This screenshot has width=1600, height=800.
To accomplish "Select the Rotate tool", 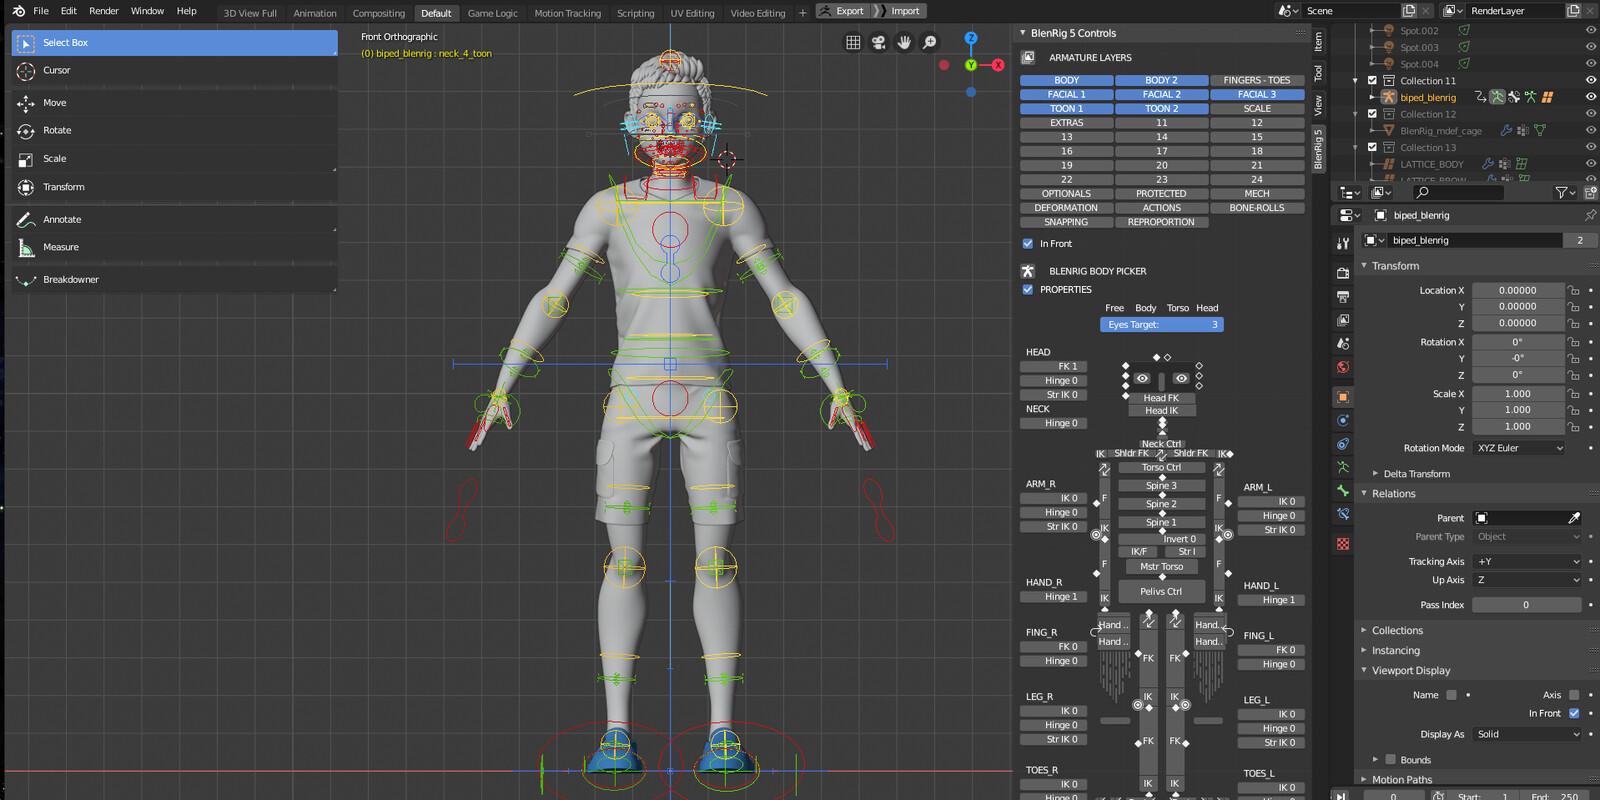I will click(x=57, y=131).
